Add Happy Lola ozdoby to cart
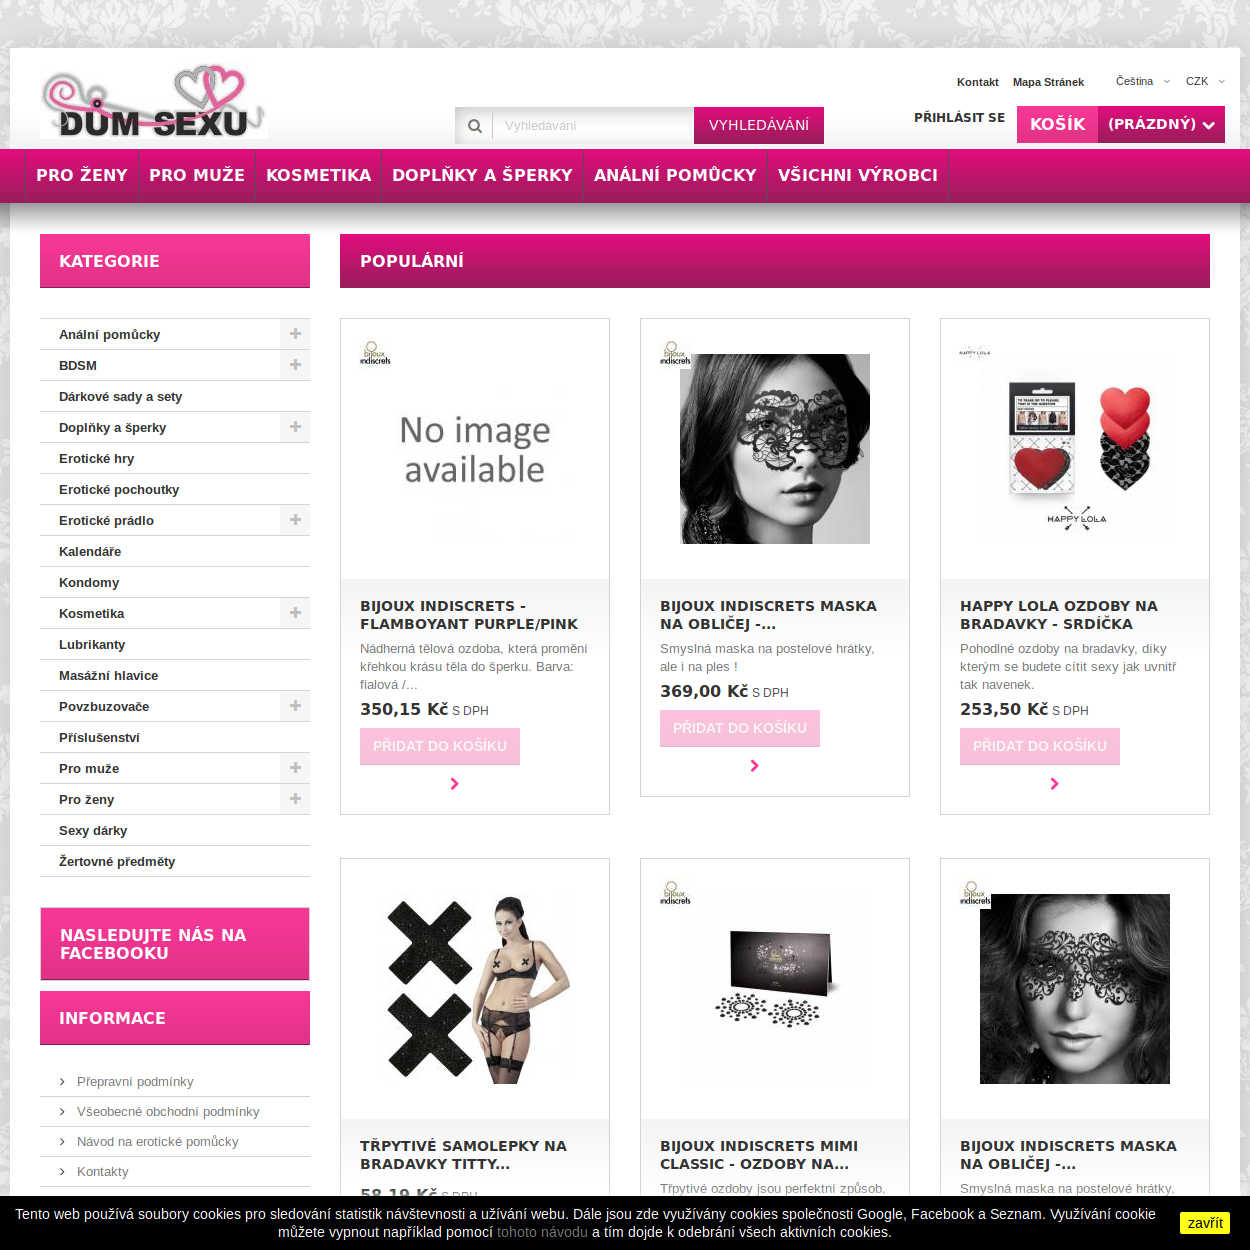This screenshot has height=1250, width=1250. coord(1040,746)
